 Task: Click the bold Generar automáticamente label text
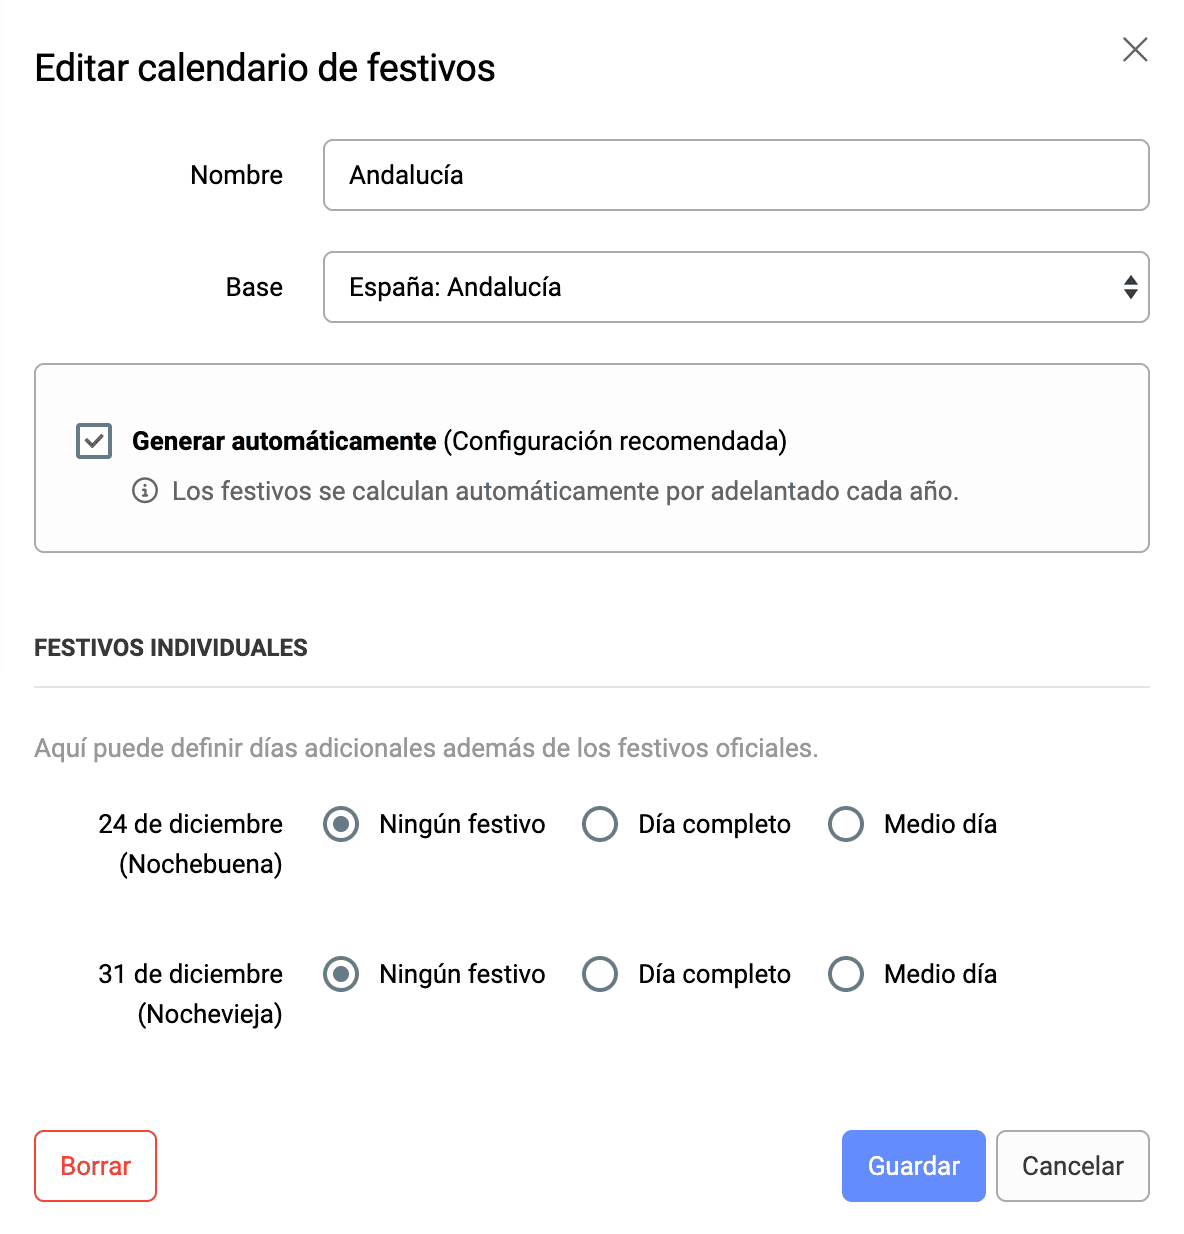[x=284, y=441]
